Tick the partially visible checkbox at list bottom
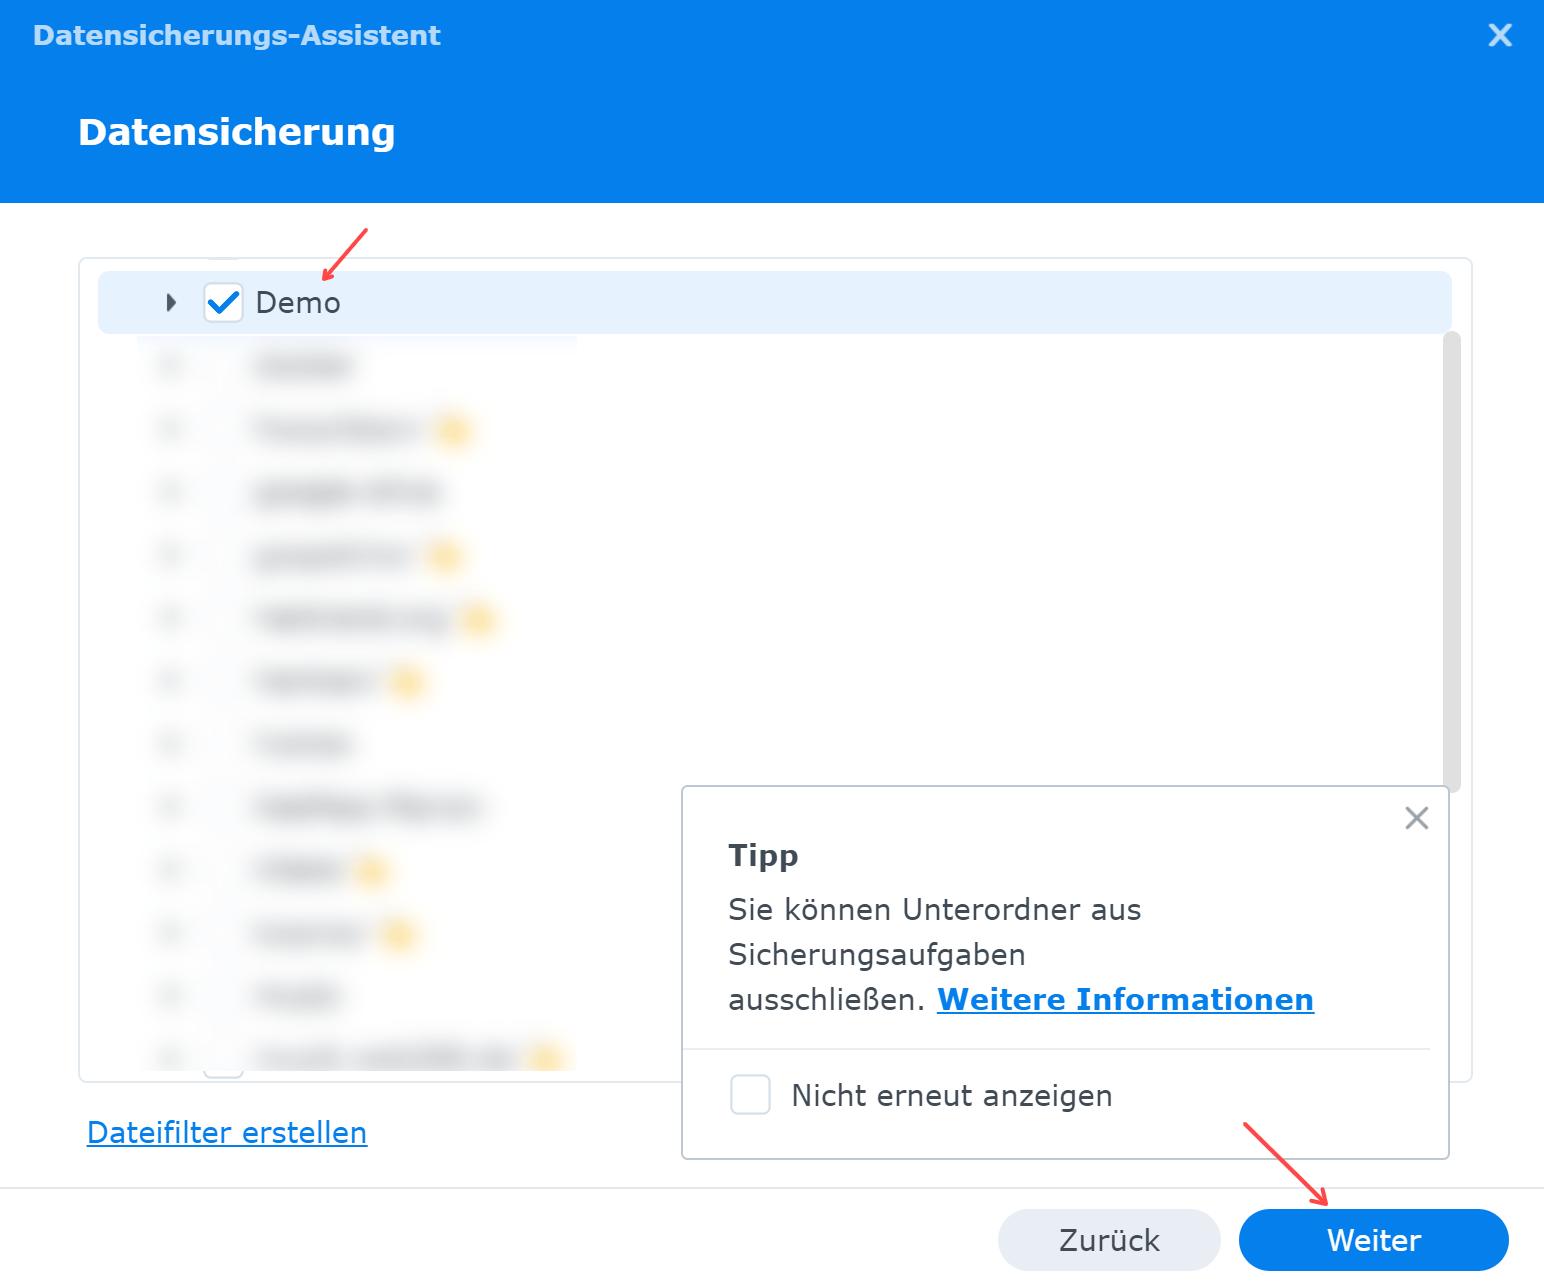This screenshot has width=1544, height=1281. [x=223, y=1072]
